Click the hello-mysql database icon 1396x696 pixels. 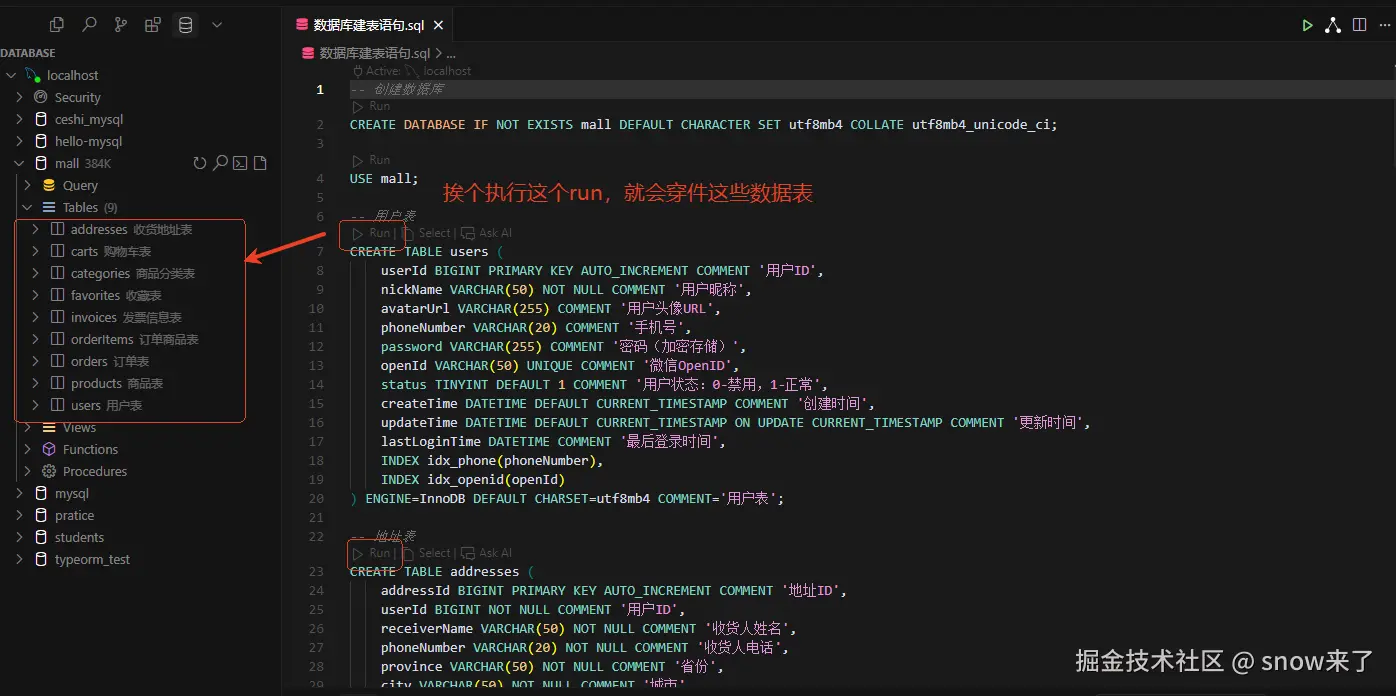coord(41,141)
